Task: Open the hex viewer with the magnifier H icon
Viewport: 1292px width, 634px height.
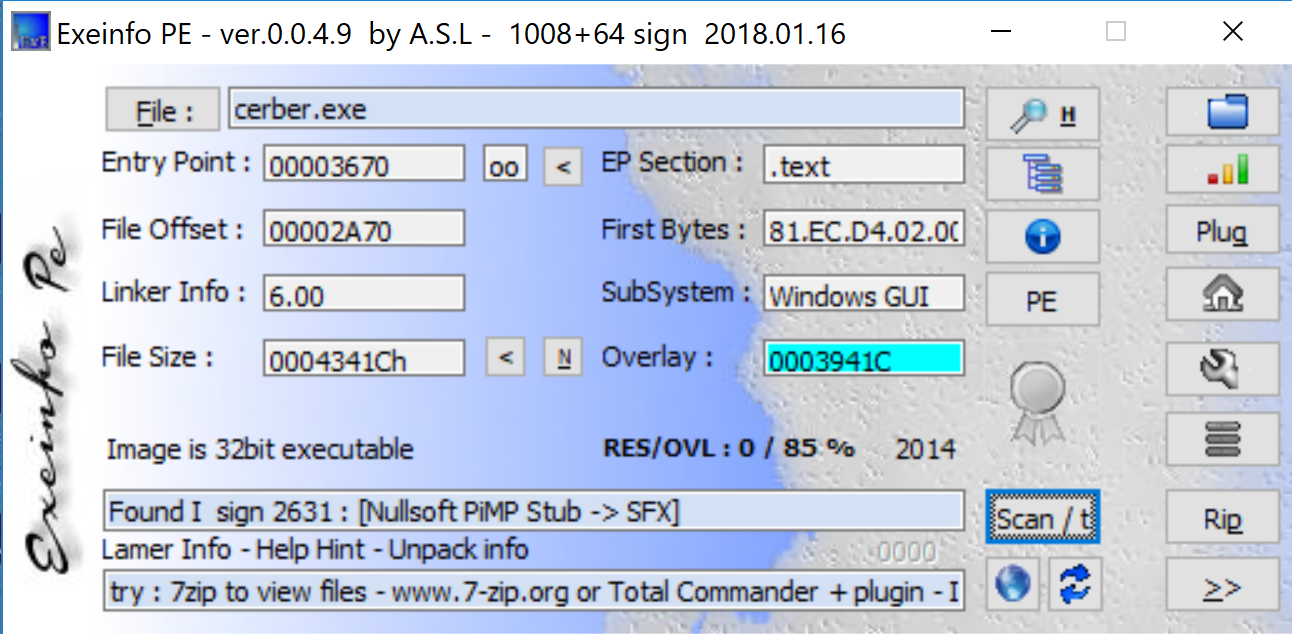Action: 1042,113
